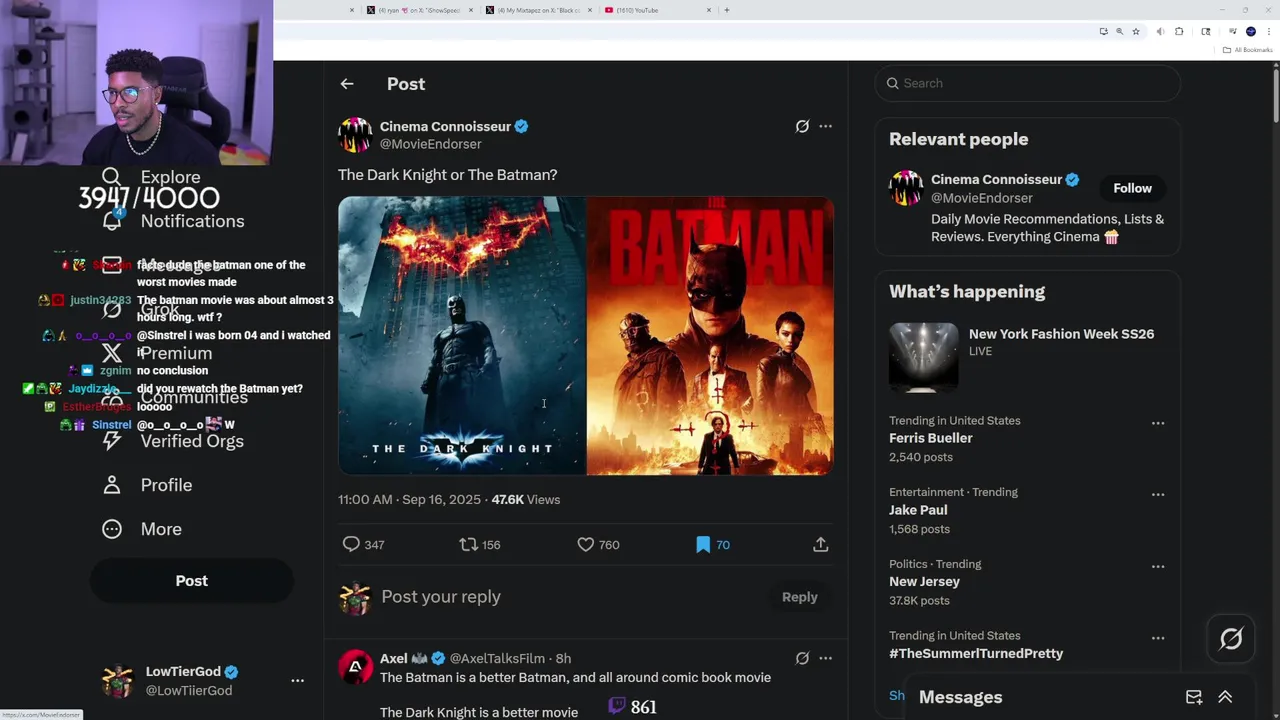Close the YouTube browser tab
The width and height of the screenshot is (1280, 720).
[x=709, y=10]
